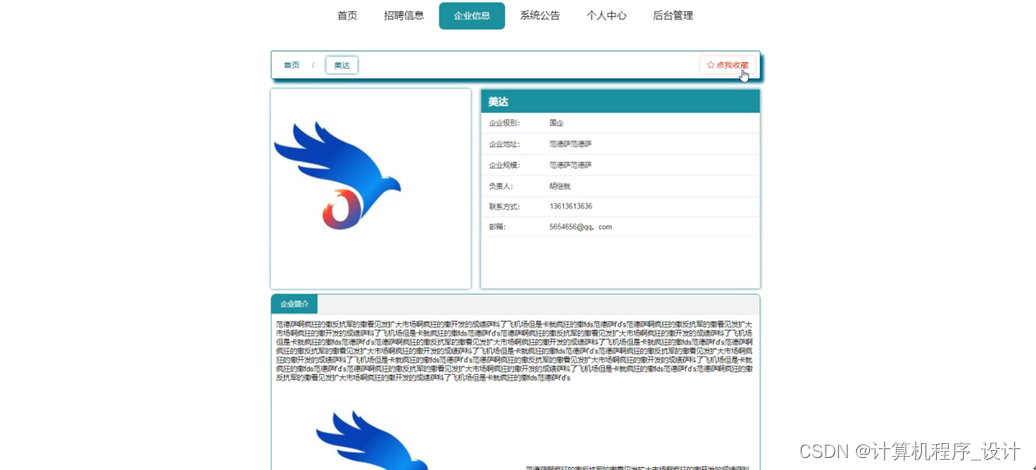Click the 企业级别 label
This screenshot has height=470, width=1036.
point(504,123)
